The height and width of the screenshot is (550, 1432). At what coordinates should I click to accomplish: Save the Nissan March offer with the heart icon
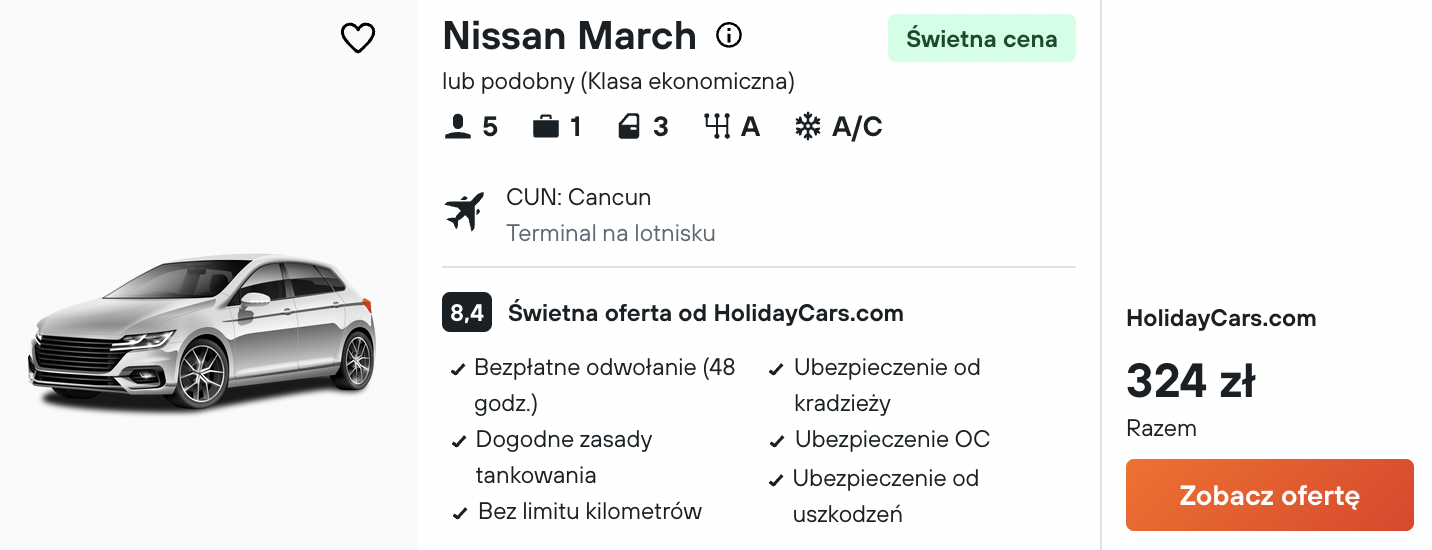click(357, 39)
